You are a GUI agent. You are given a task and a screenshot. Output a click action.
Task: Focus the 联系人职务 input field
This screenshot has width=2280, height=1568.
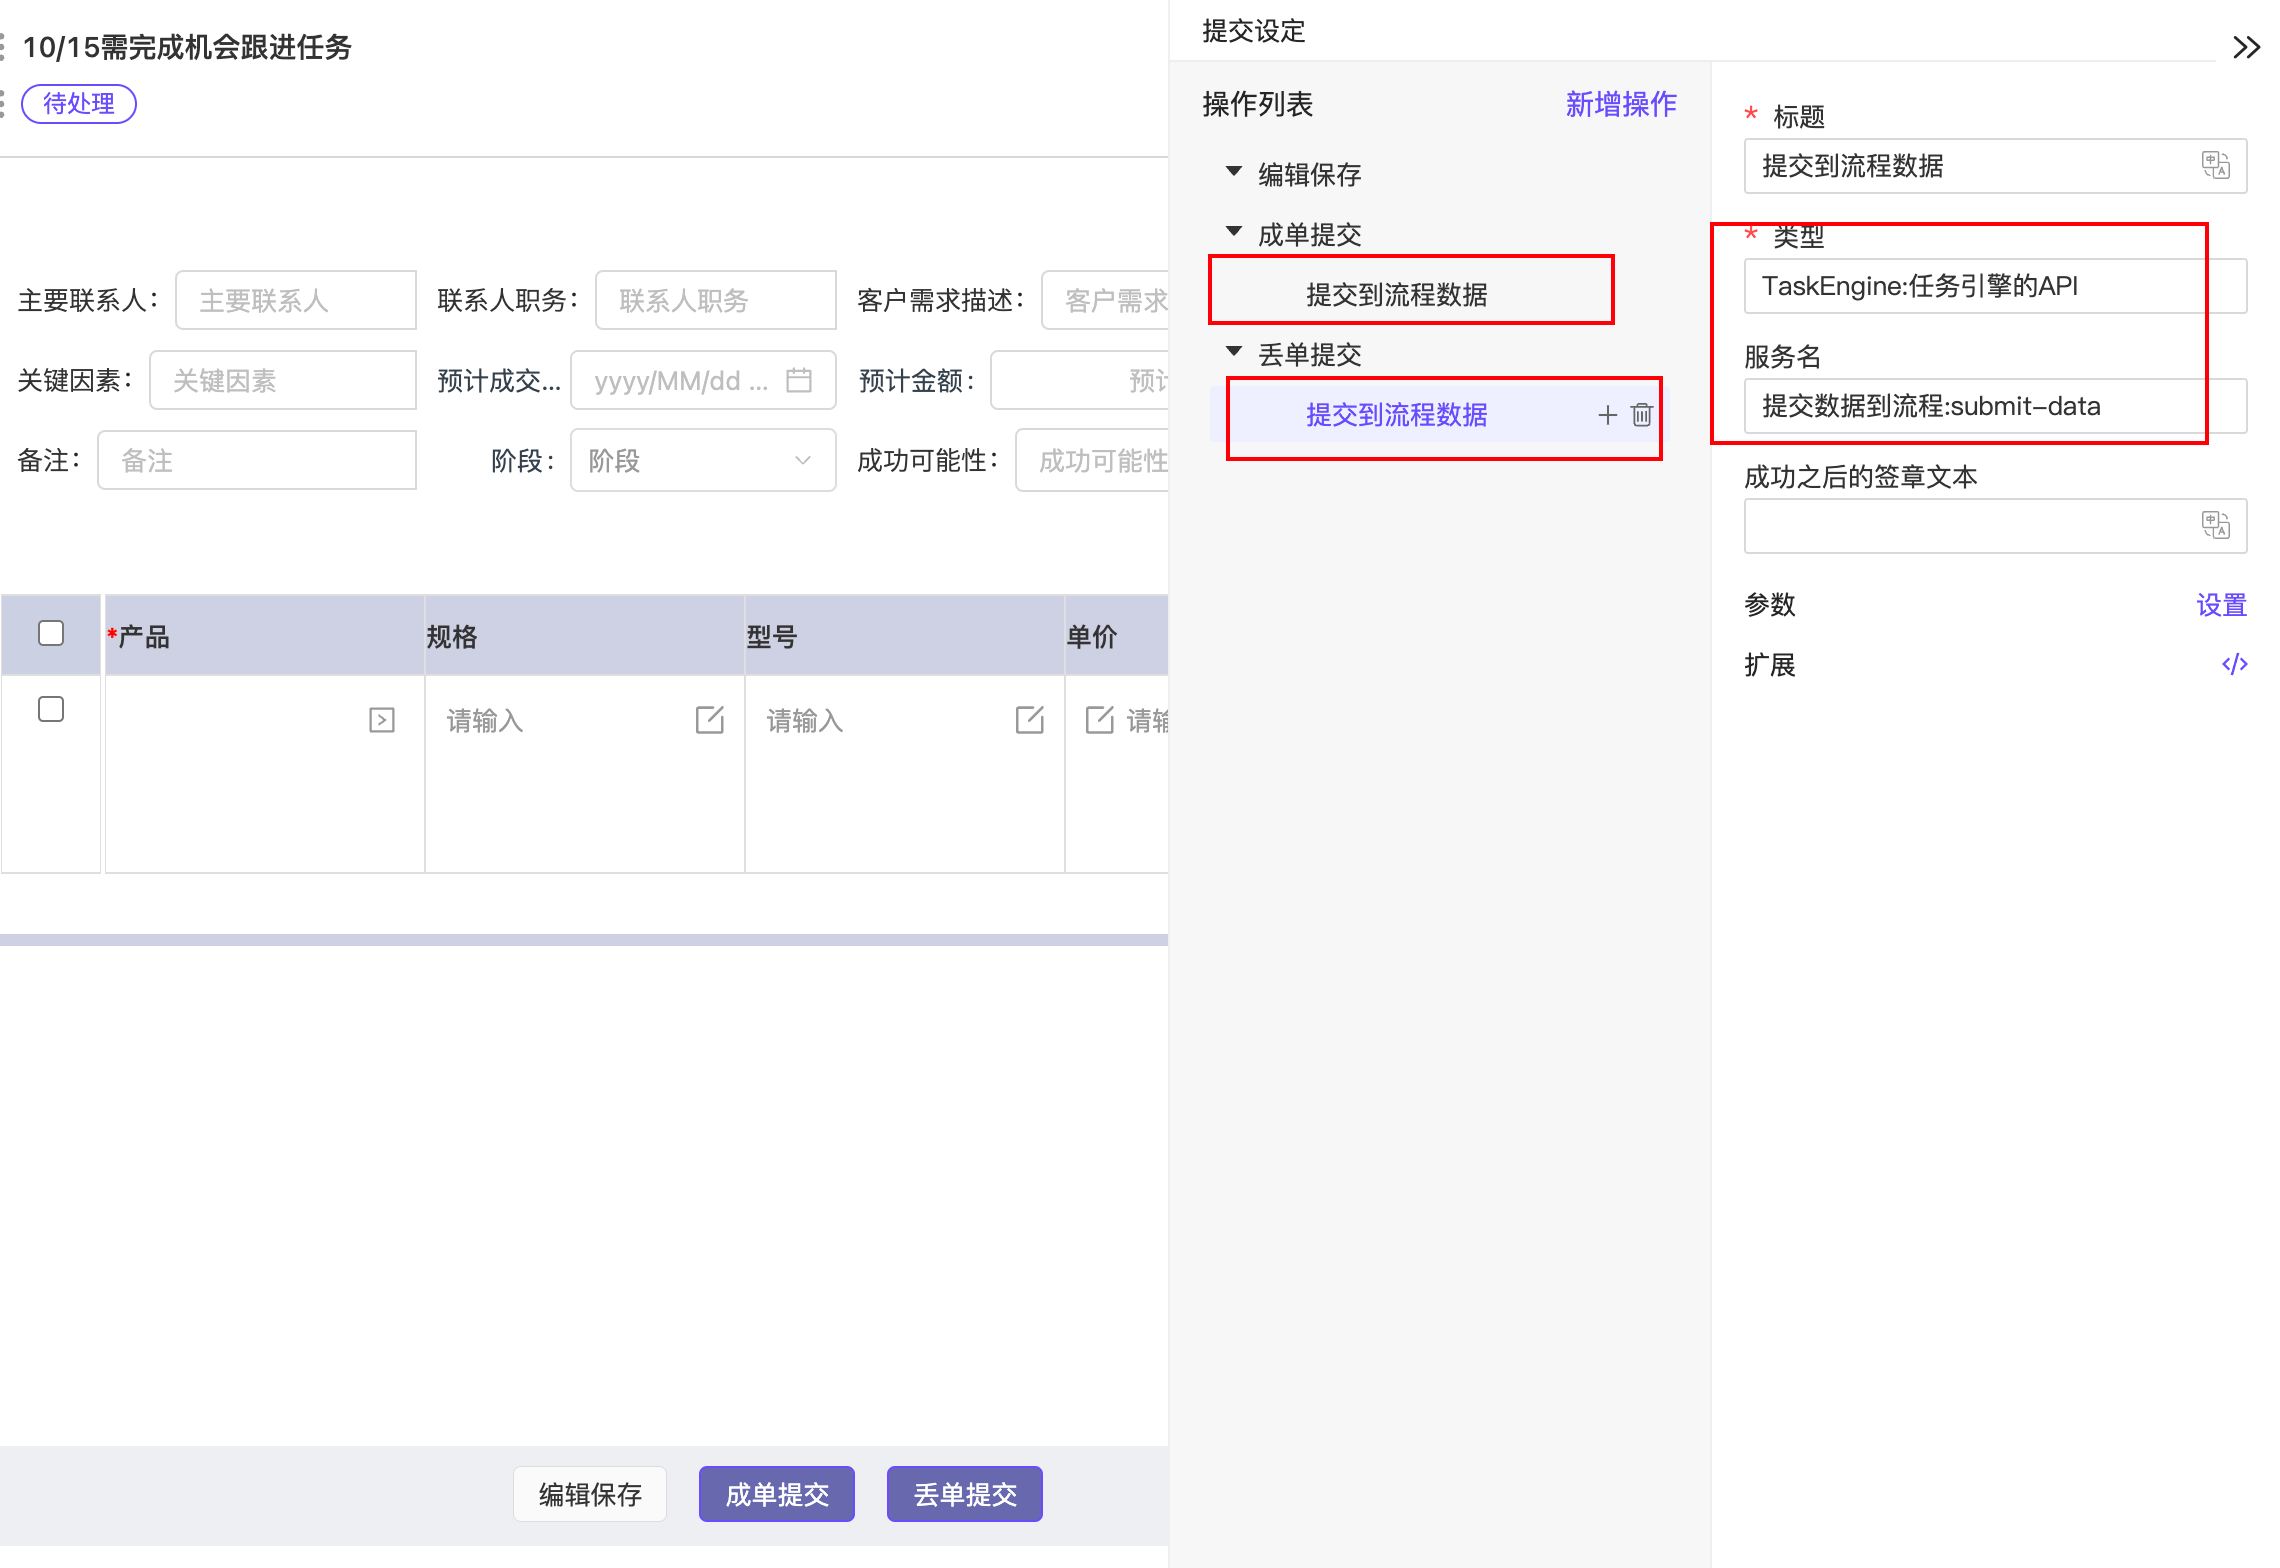716,300
